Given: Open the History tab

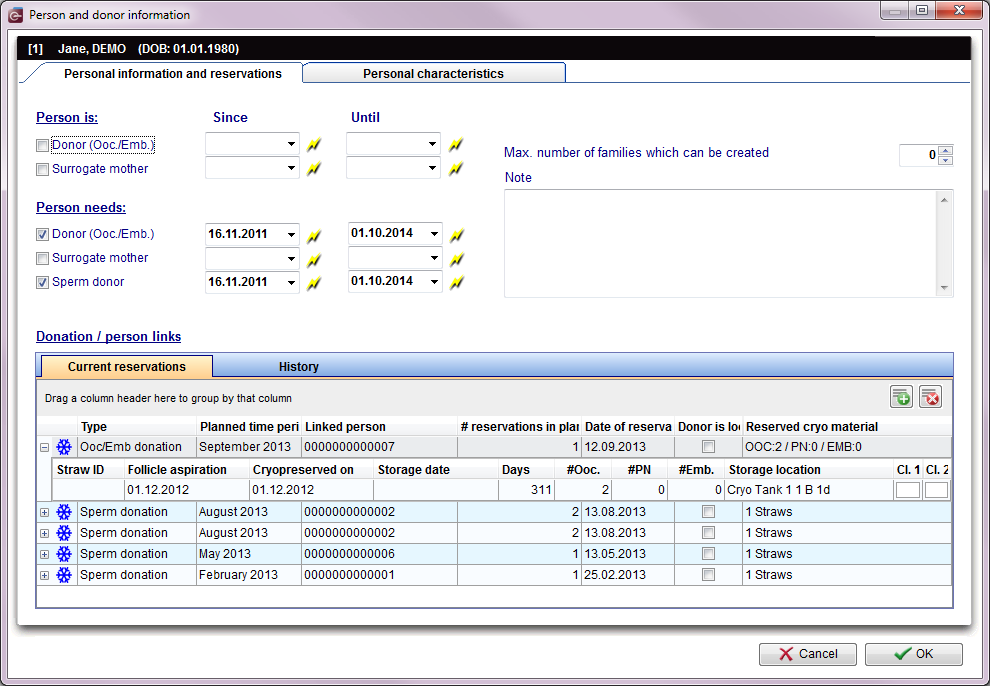Looking at the screenshot, I should [299, 367].
